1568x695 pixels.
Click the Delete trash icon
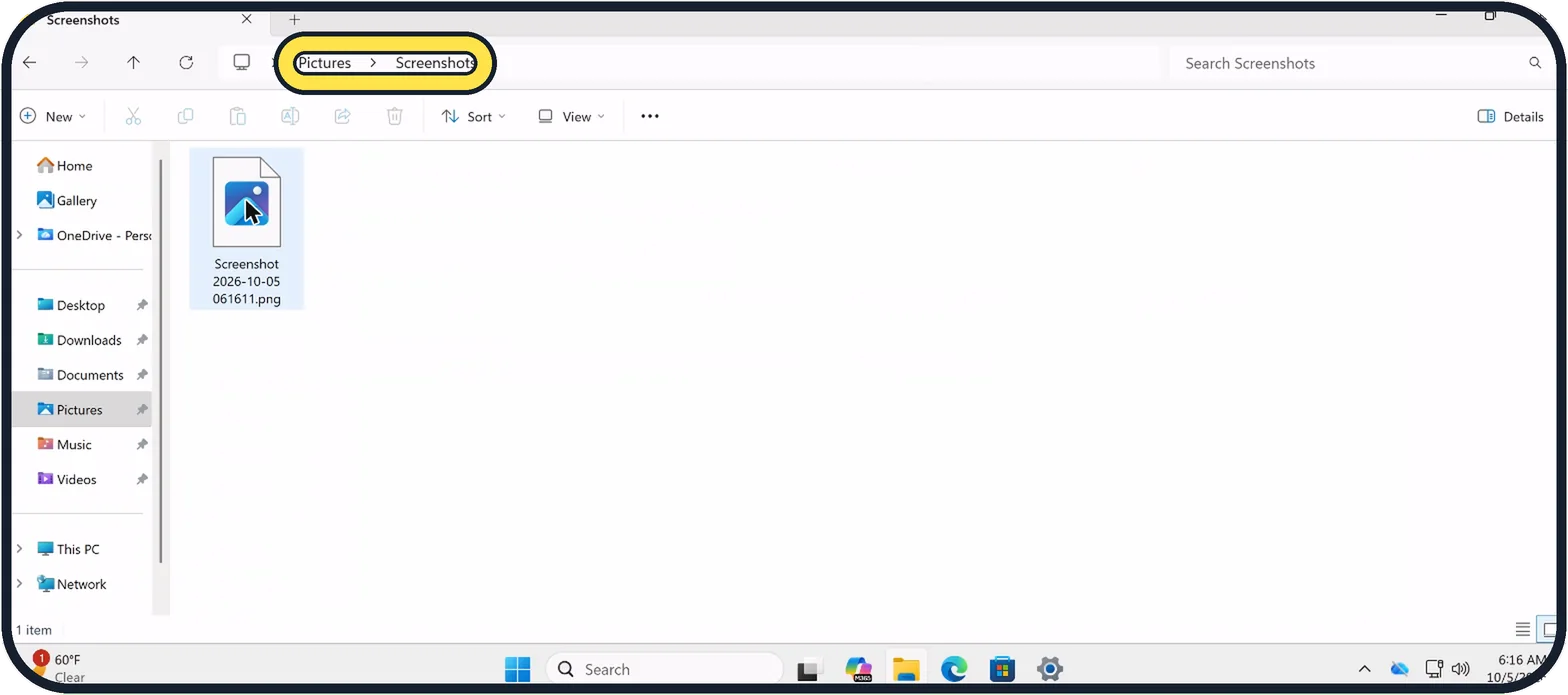395,116
